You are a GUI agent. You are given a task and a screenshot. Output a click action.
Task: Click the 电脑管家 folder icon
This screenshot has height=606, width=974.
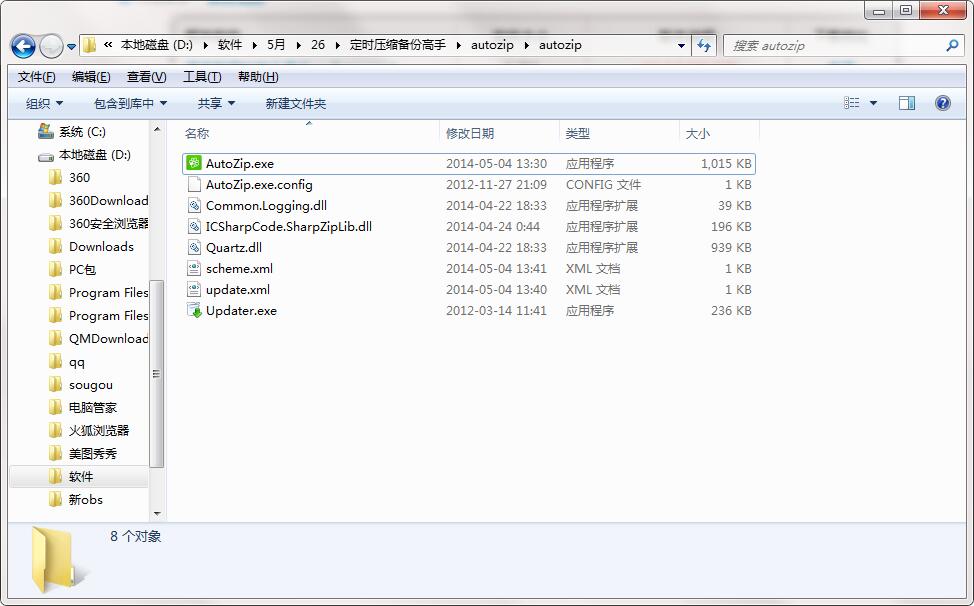pyautogui.click(x=55, y=407)
